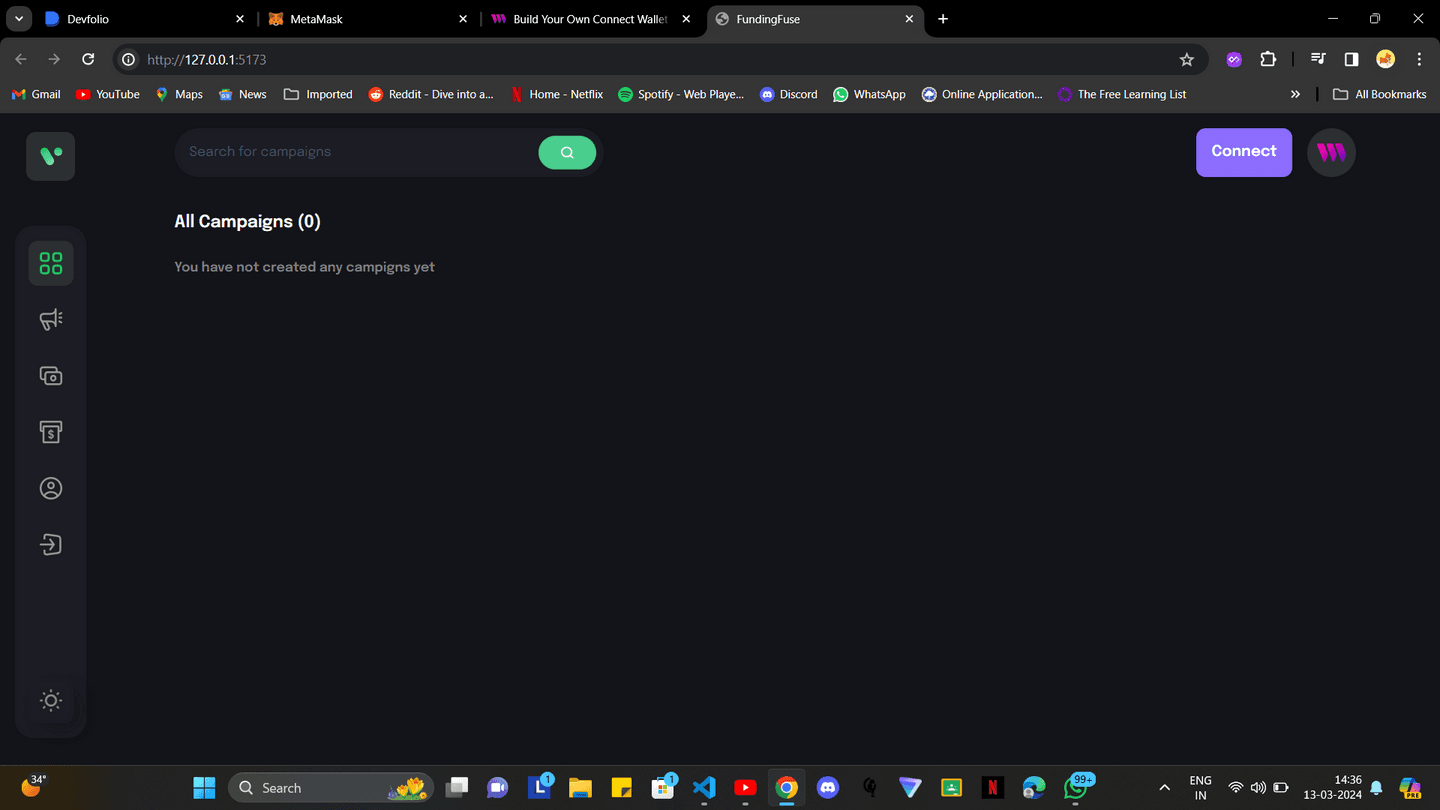Open the pink W profile avatar
Image resolution: width=1440 pixels, height=810 pixels.
click(1331, 152)
